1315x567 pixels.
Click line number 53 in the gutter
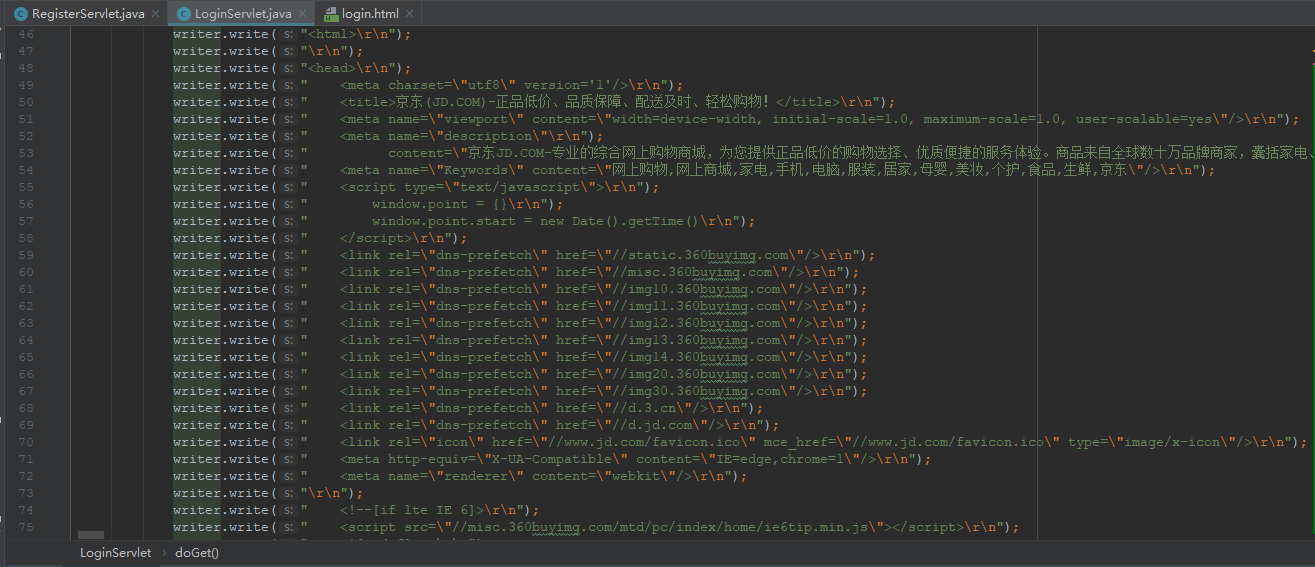(26, 153)
